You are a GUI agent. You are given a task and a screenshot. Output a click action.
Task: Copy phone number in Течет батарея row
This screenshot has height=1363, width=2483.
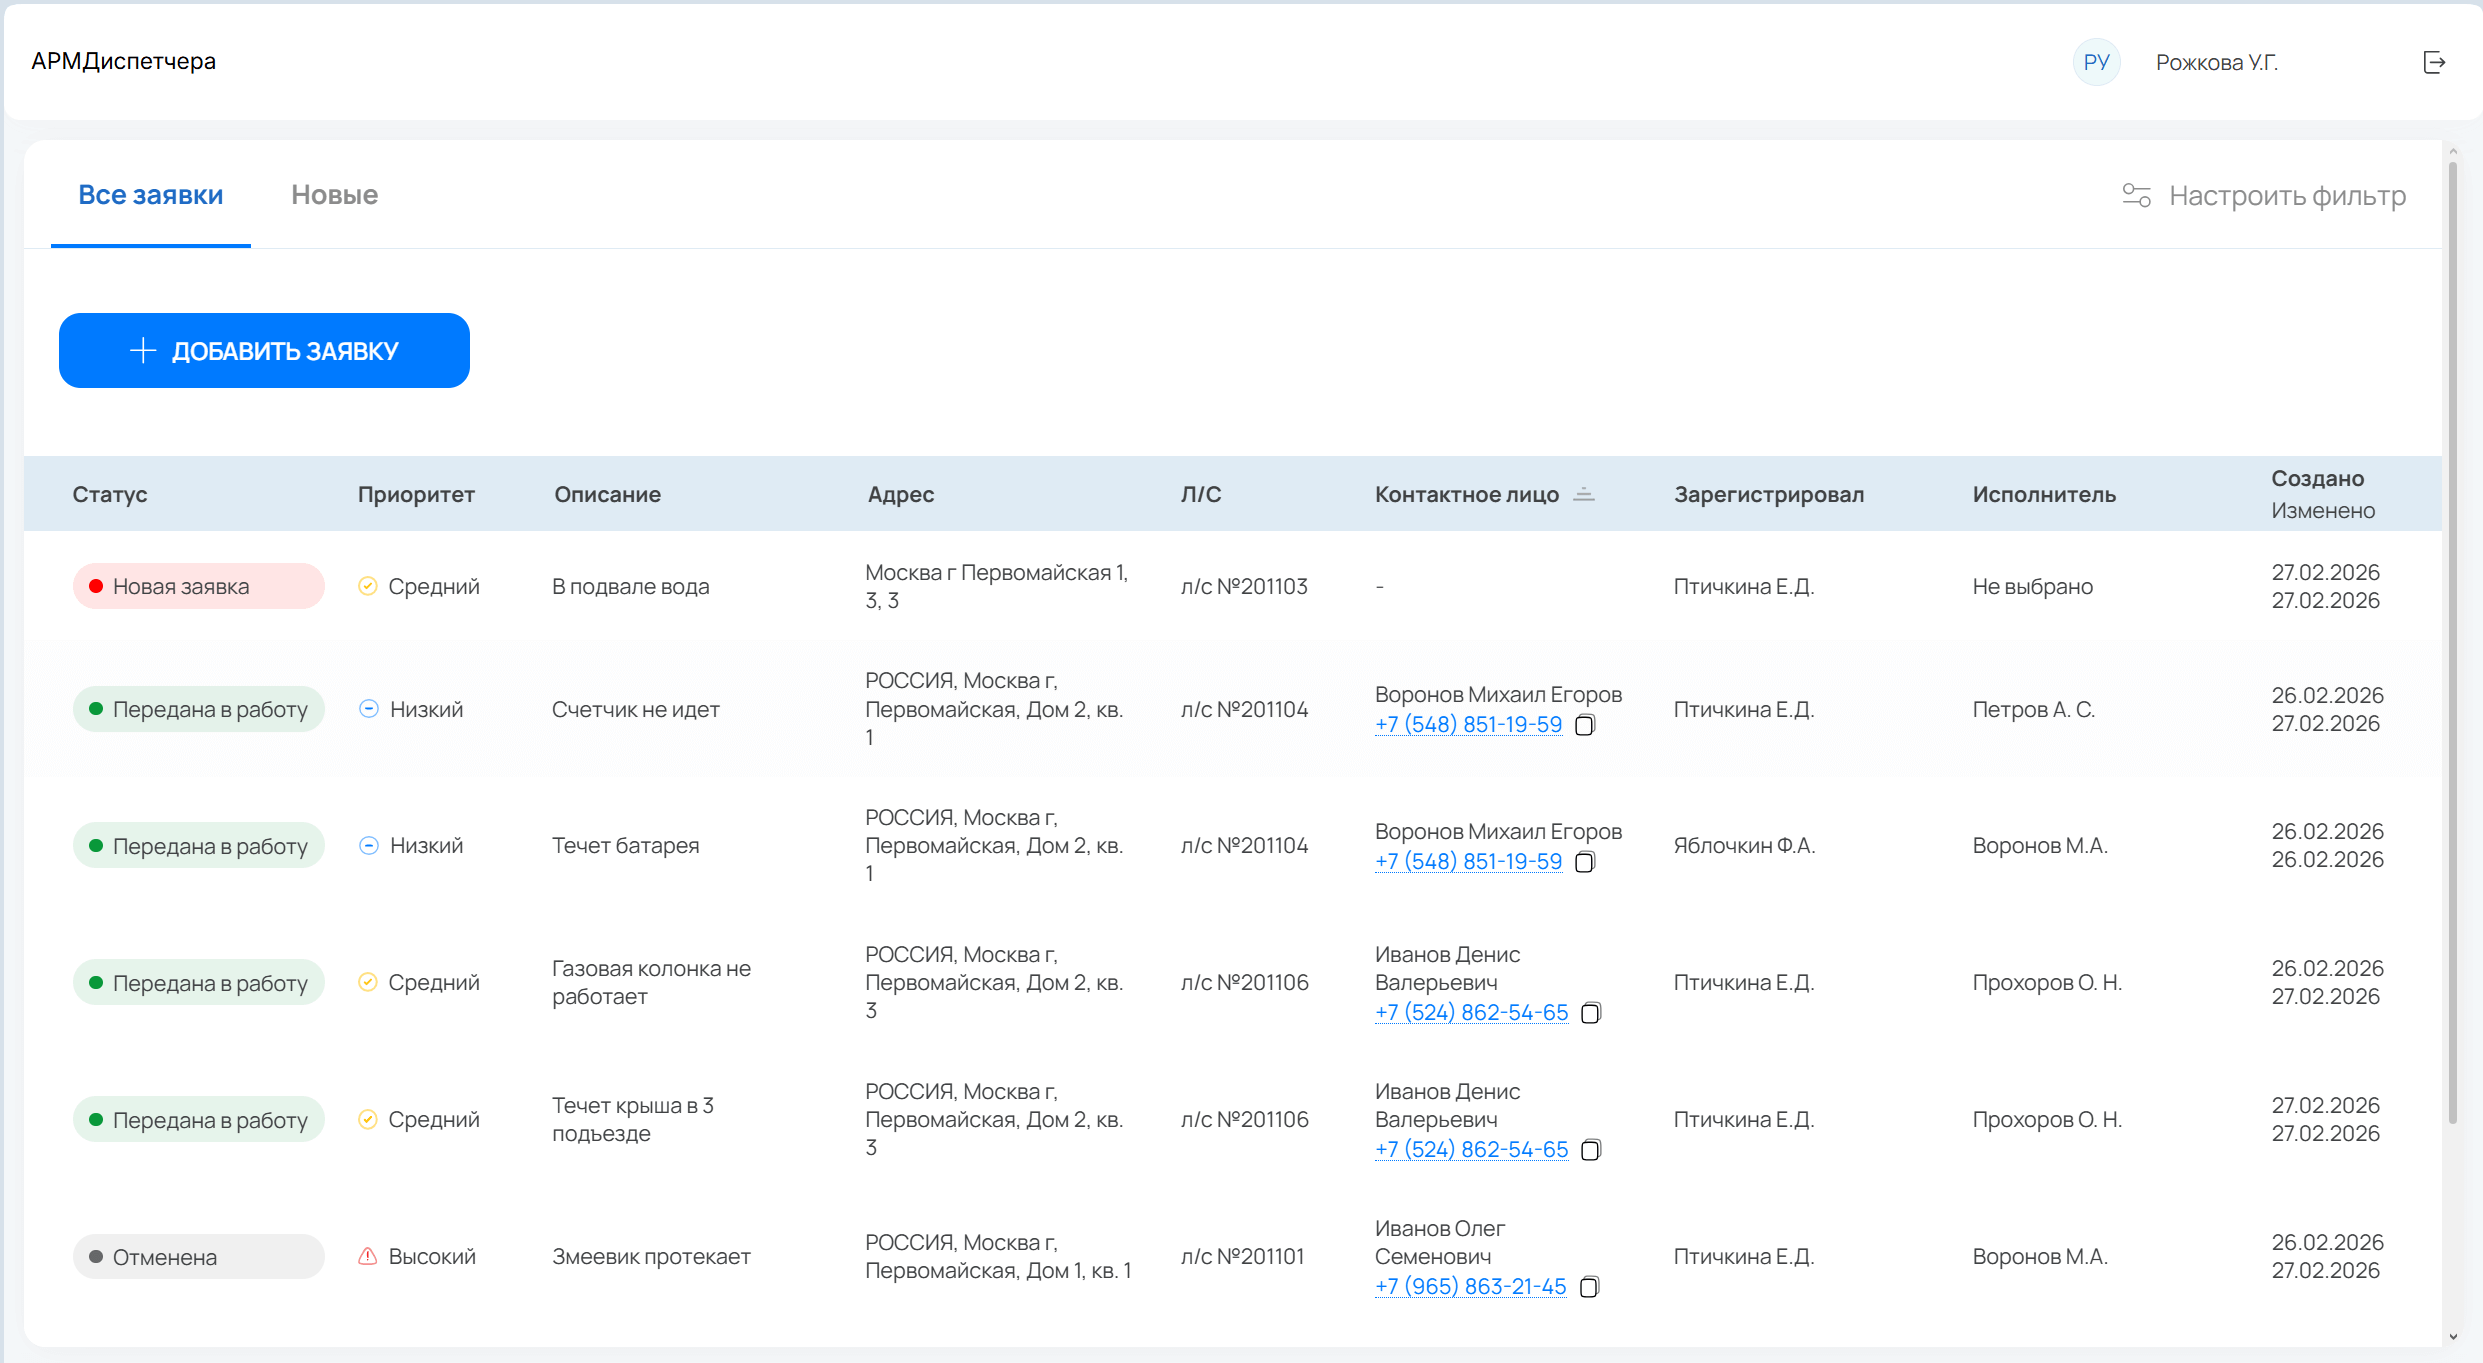pyautogui.click(x=1585, y=862)
